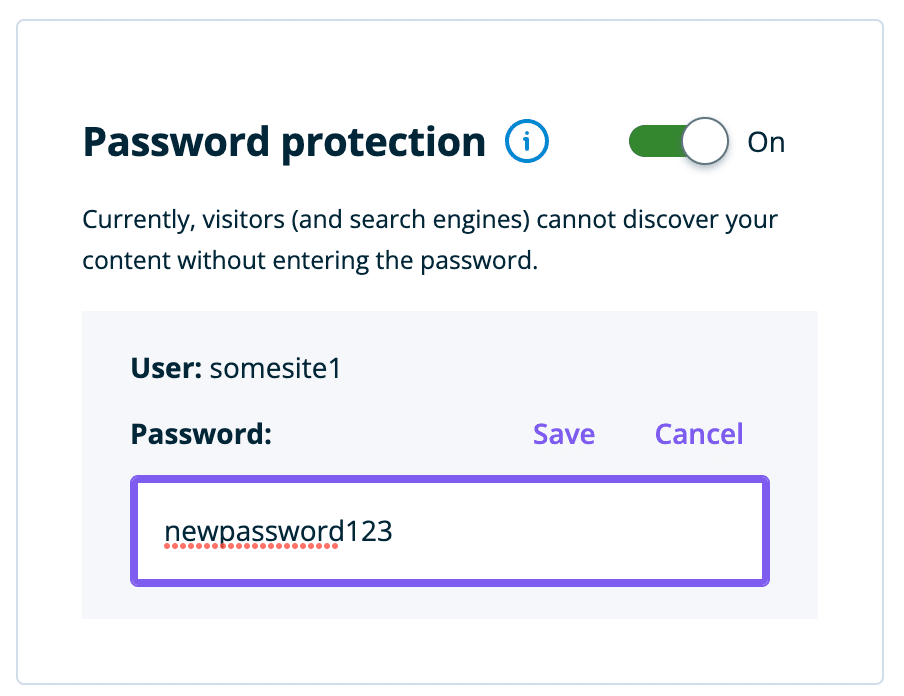Click the word 'protection' in the heading
Image resolution: width=904 pixels, height=696 pixels.
tap(384, 142)
